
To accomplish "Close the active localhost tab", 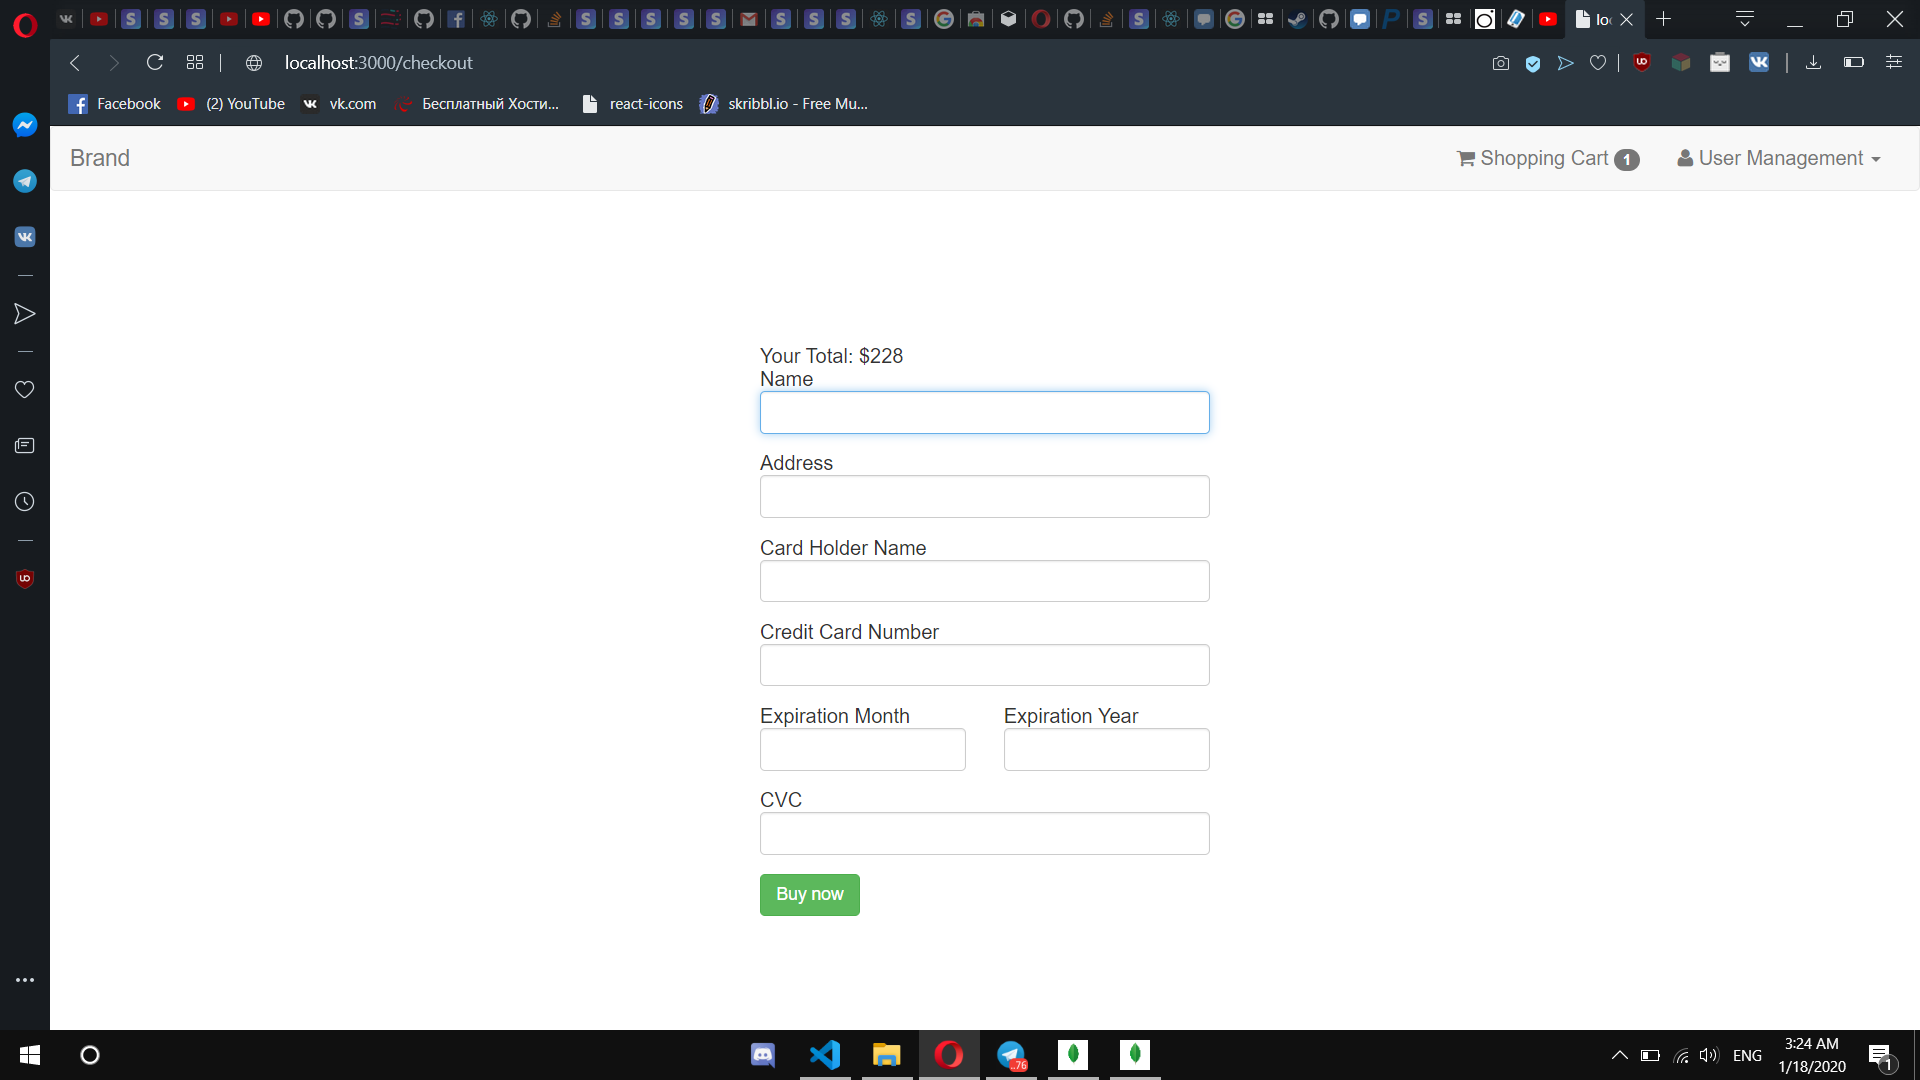I will [1627, 19].
